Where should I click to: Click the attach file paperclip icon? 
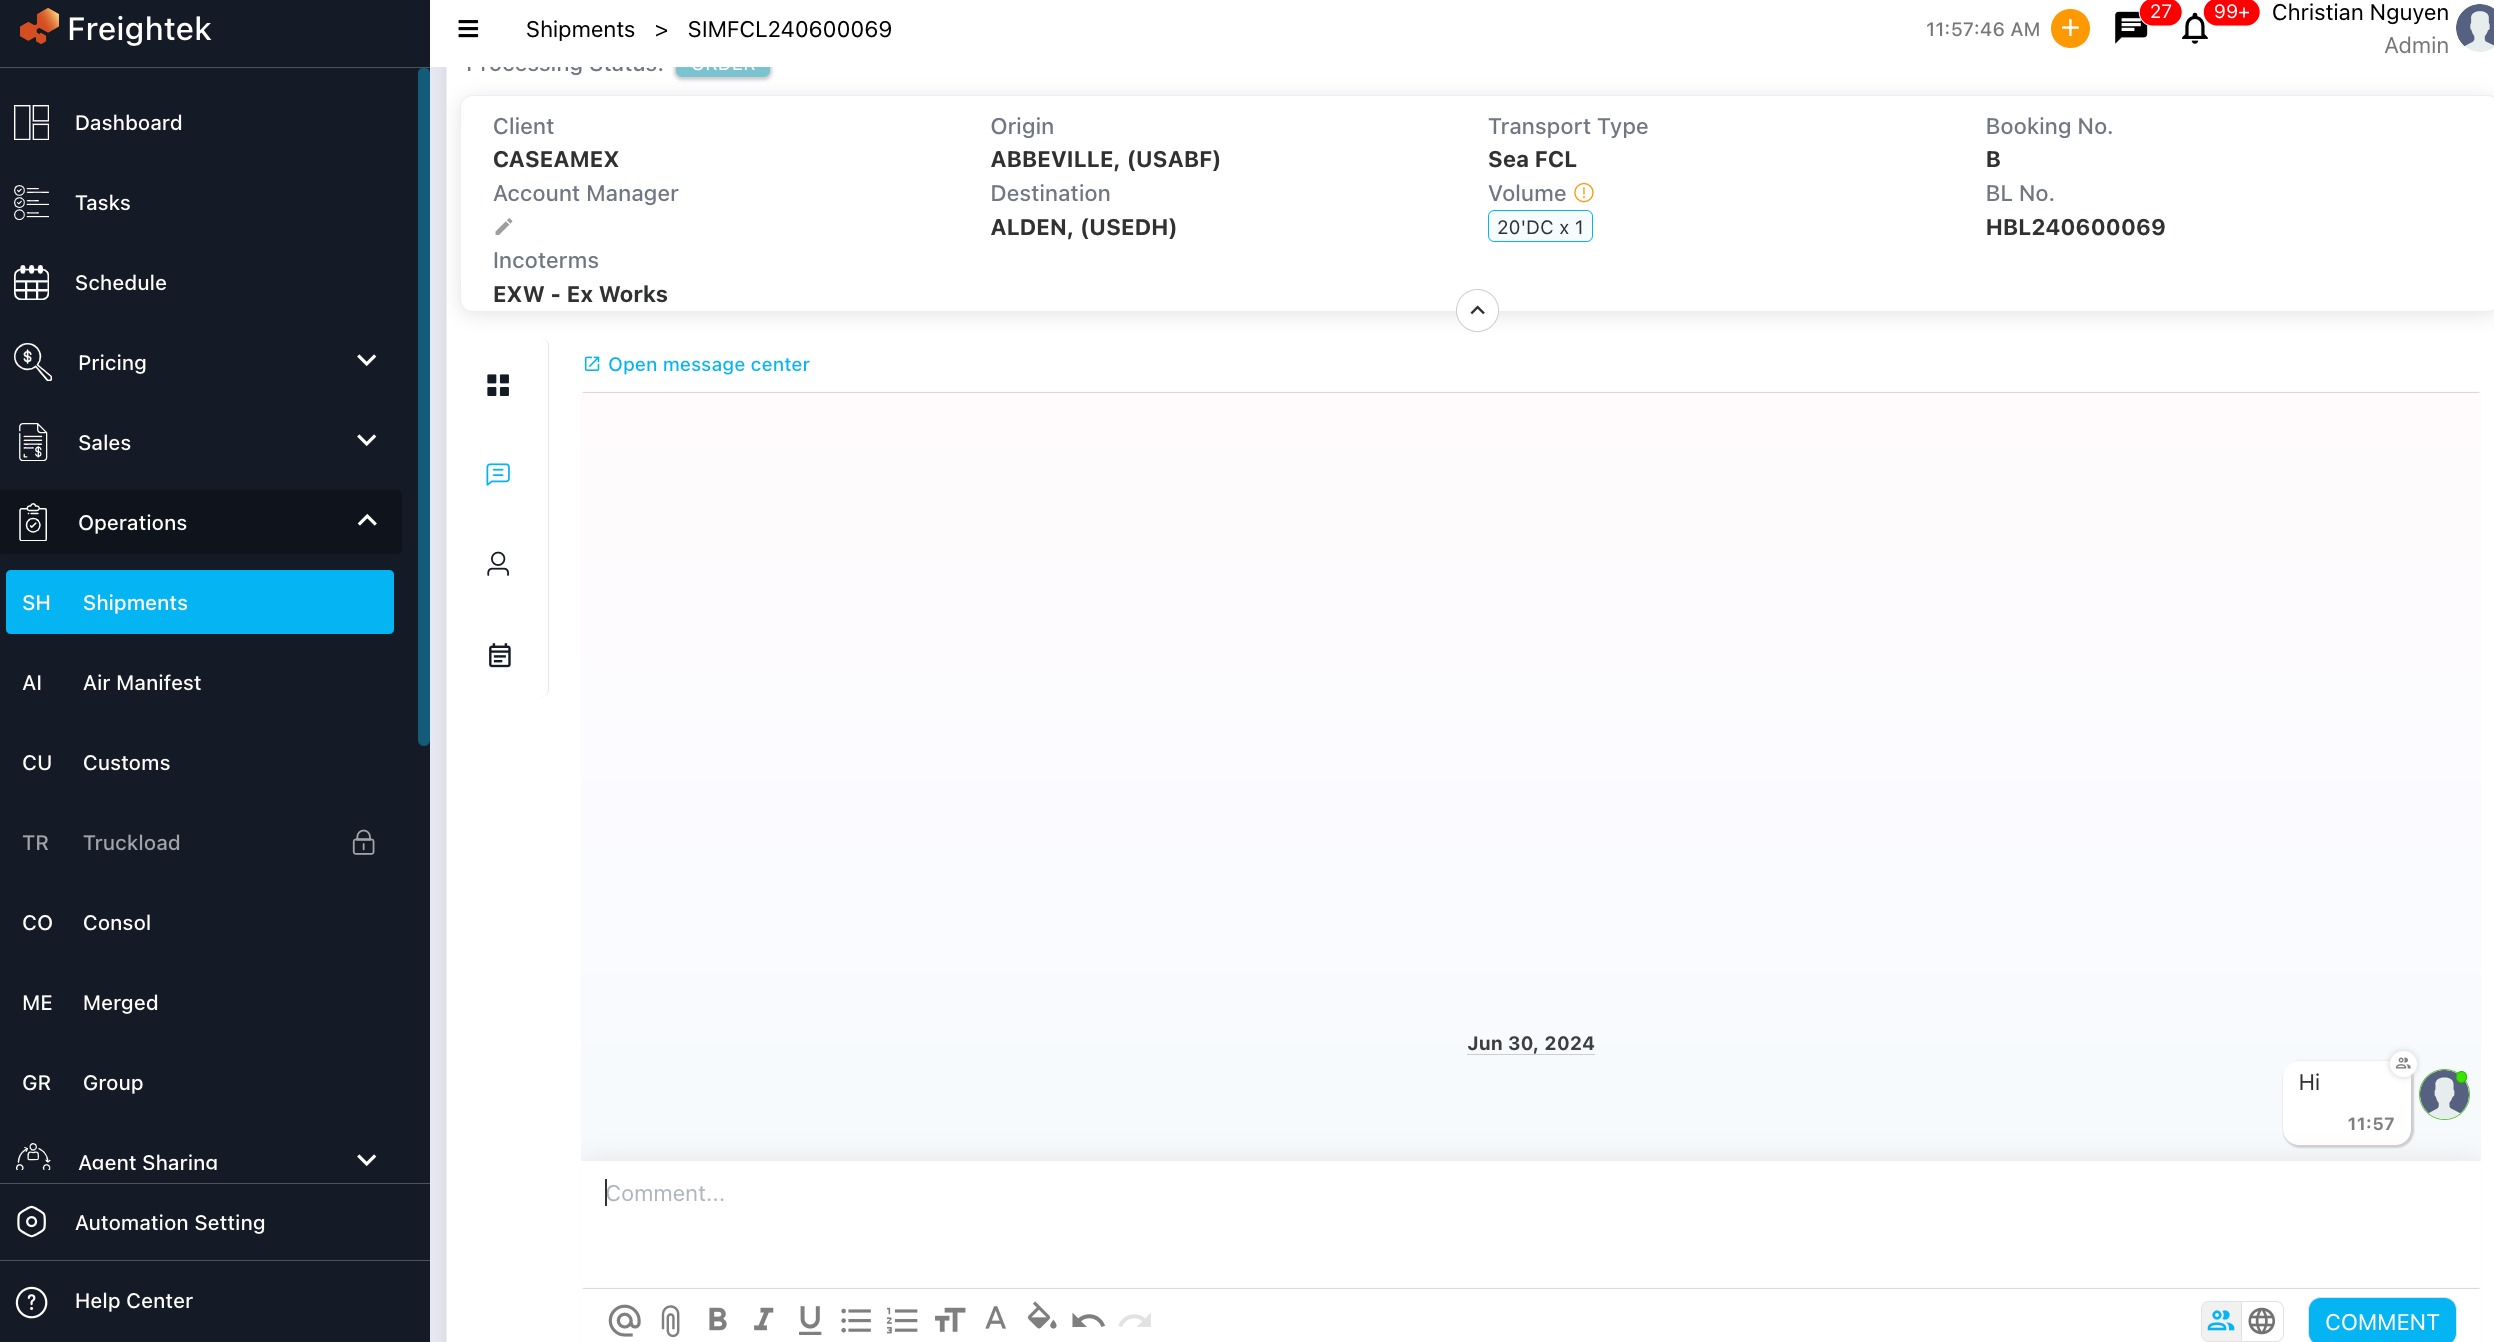click(670, 1320)
